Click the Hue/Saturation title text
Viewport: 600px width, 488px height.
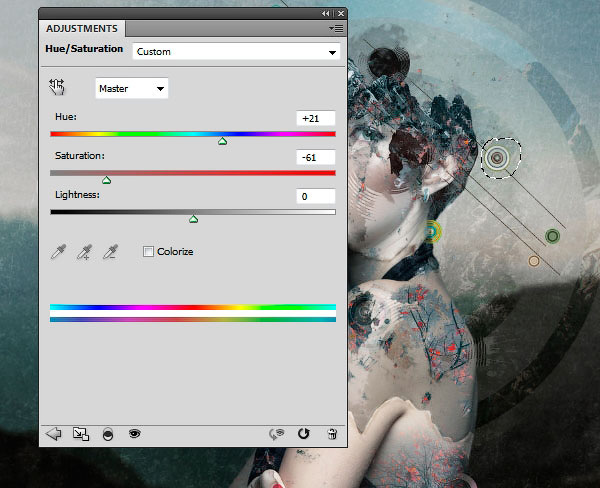coord(84,49)
